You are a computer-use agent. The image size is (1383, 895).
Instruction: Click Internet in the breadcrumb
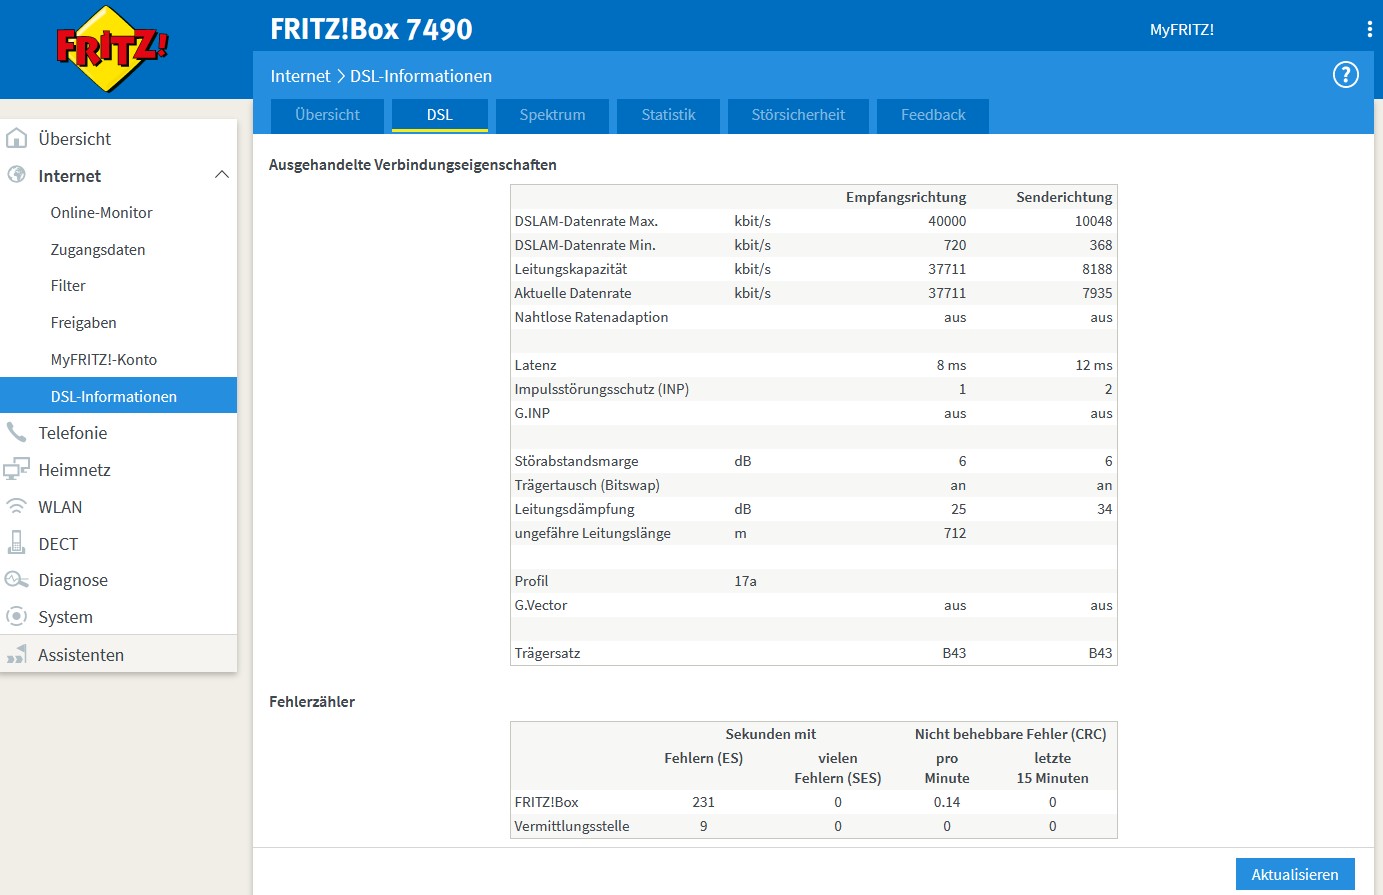point(300,76)
